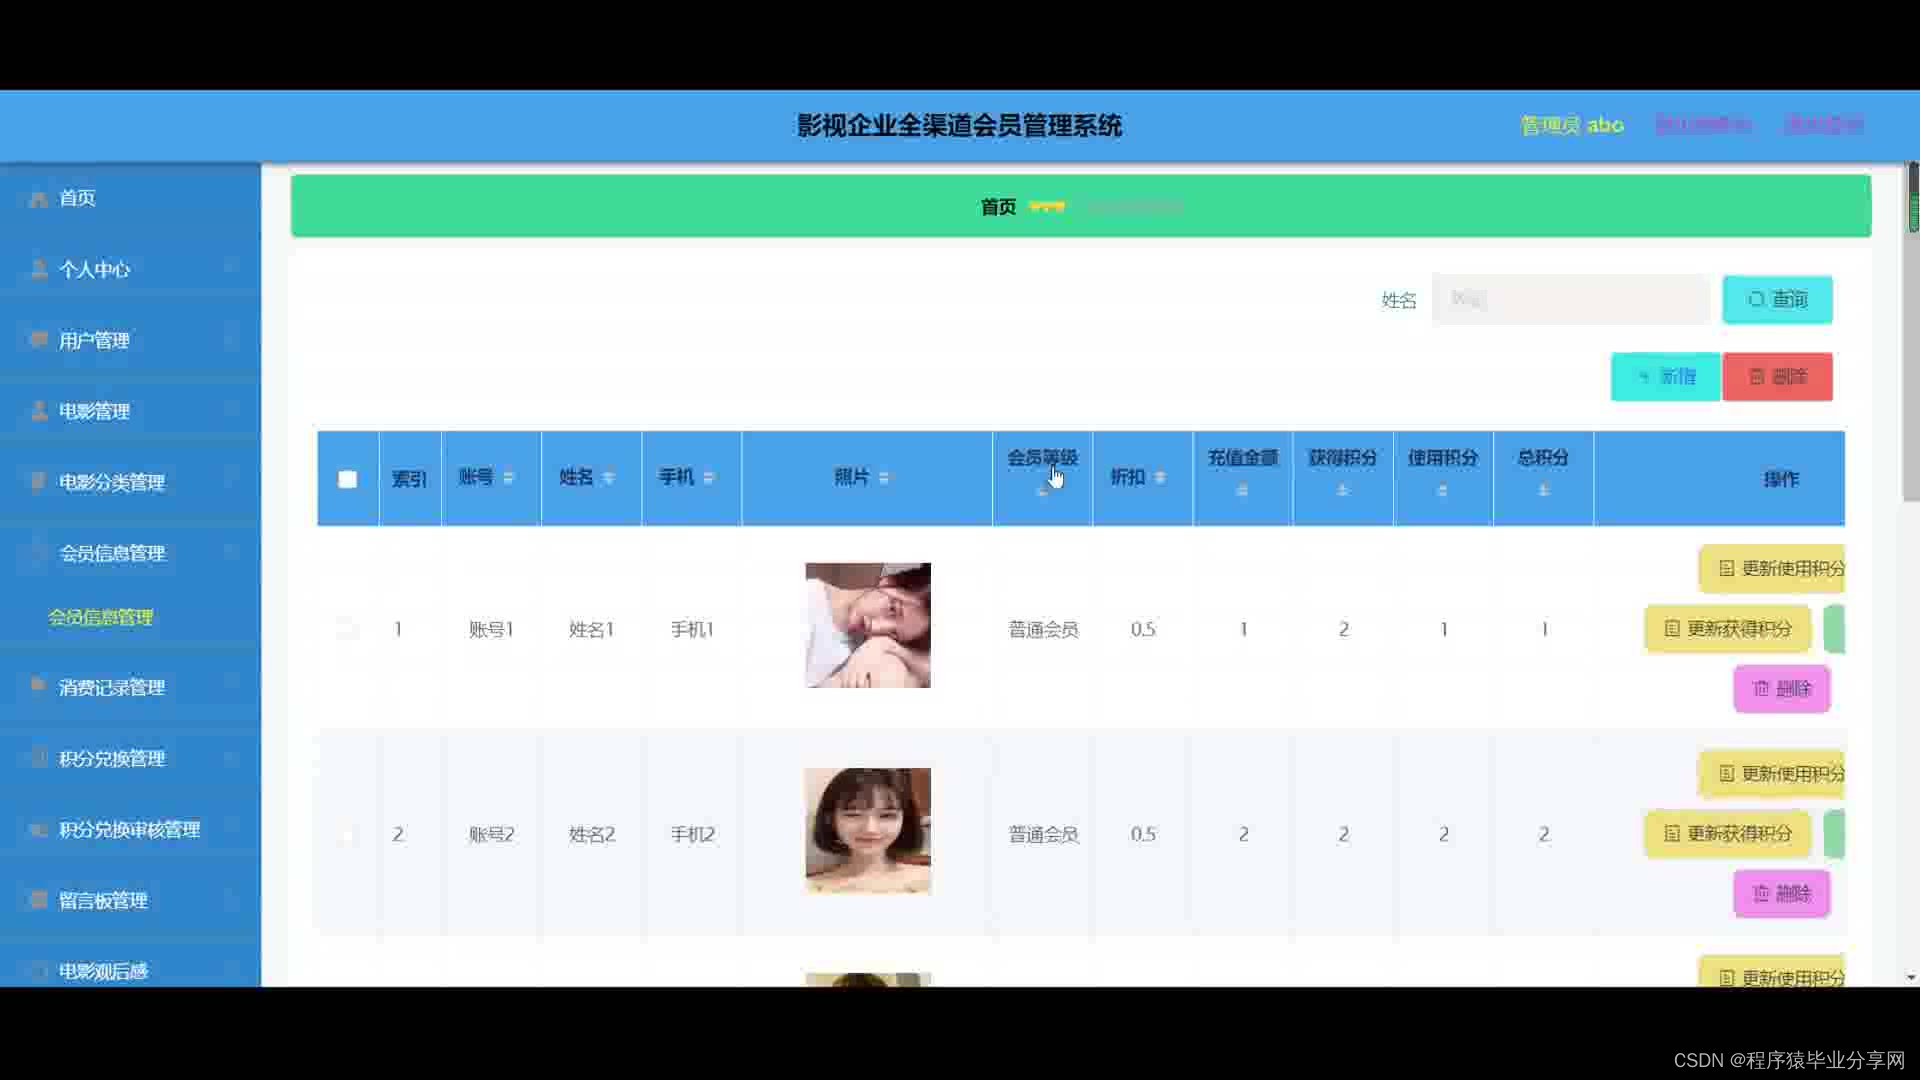Click the 姓名 search input field
This screenshot has width=1920, height=1080.
pyautogui.click(x=1570, y=299)
